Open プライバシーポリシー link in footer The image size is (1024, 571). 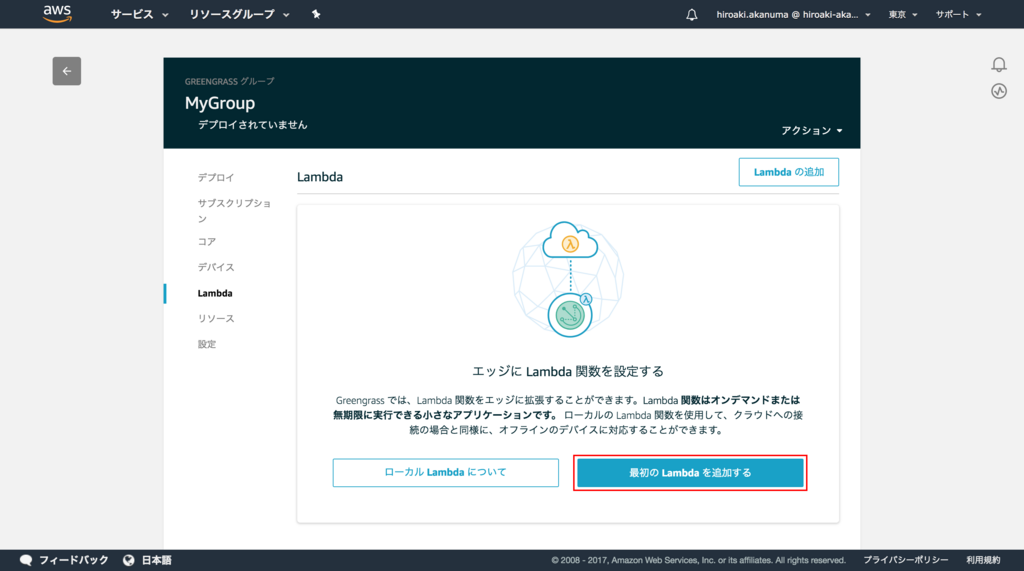[906, 560]
